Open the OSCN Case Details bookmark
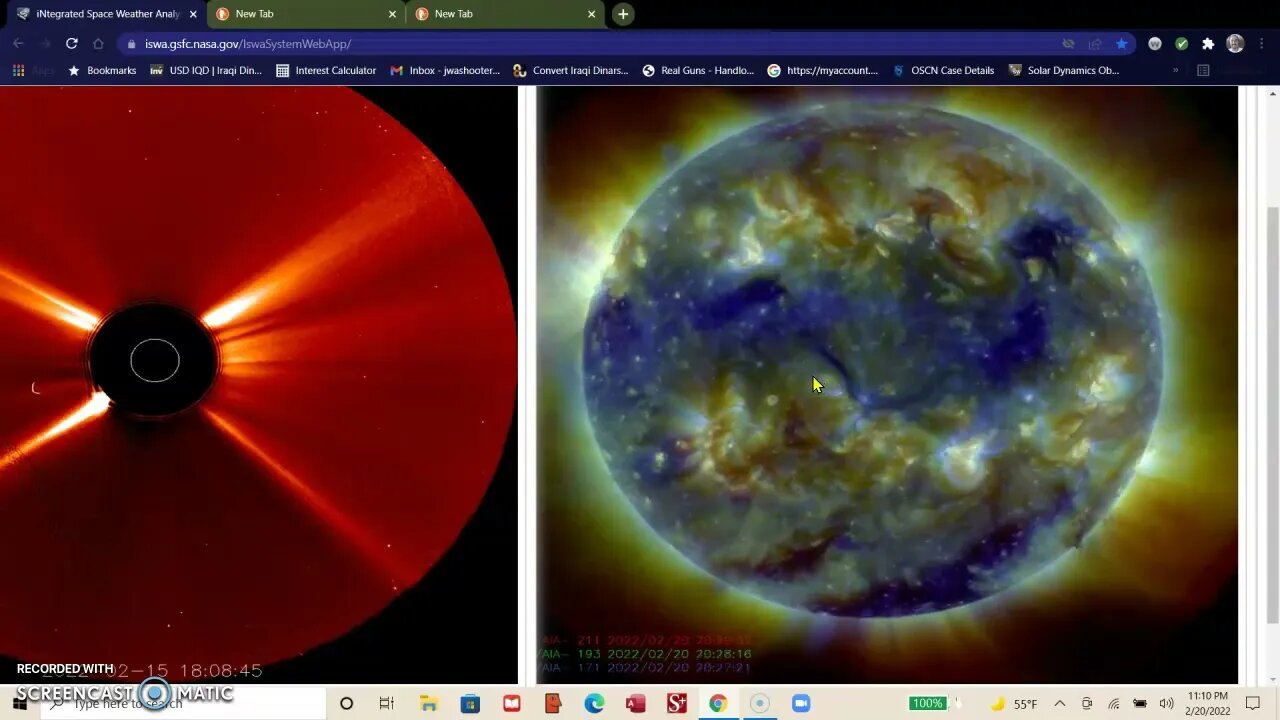Image resolution: width=1280 pixels, height=720 pixels. click(943, 70)
